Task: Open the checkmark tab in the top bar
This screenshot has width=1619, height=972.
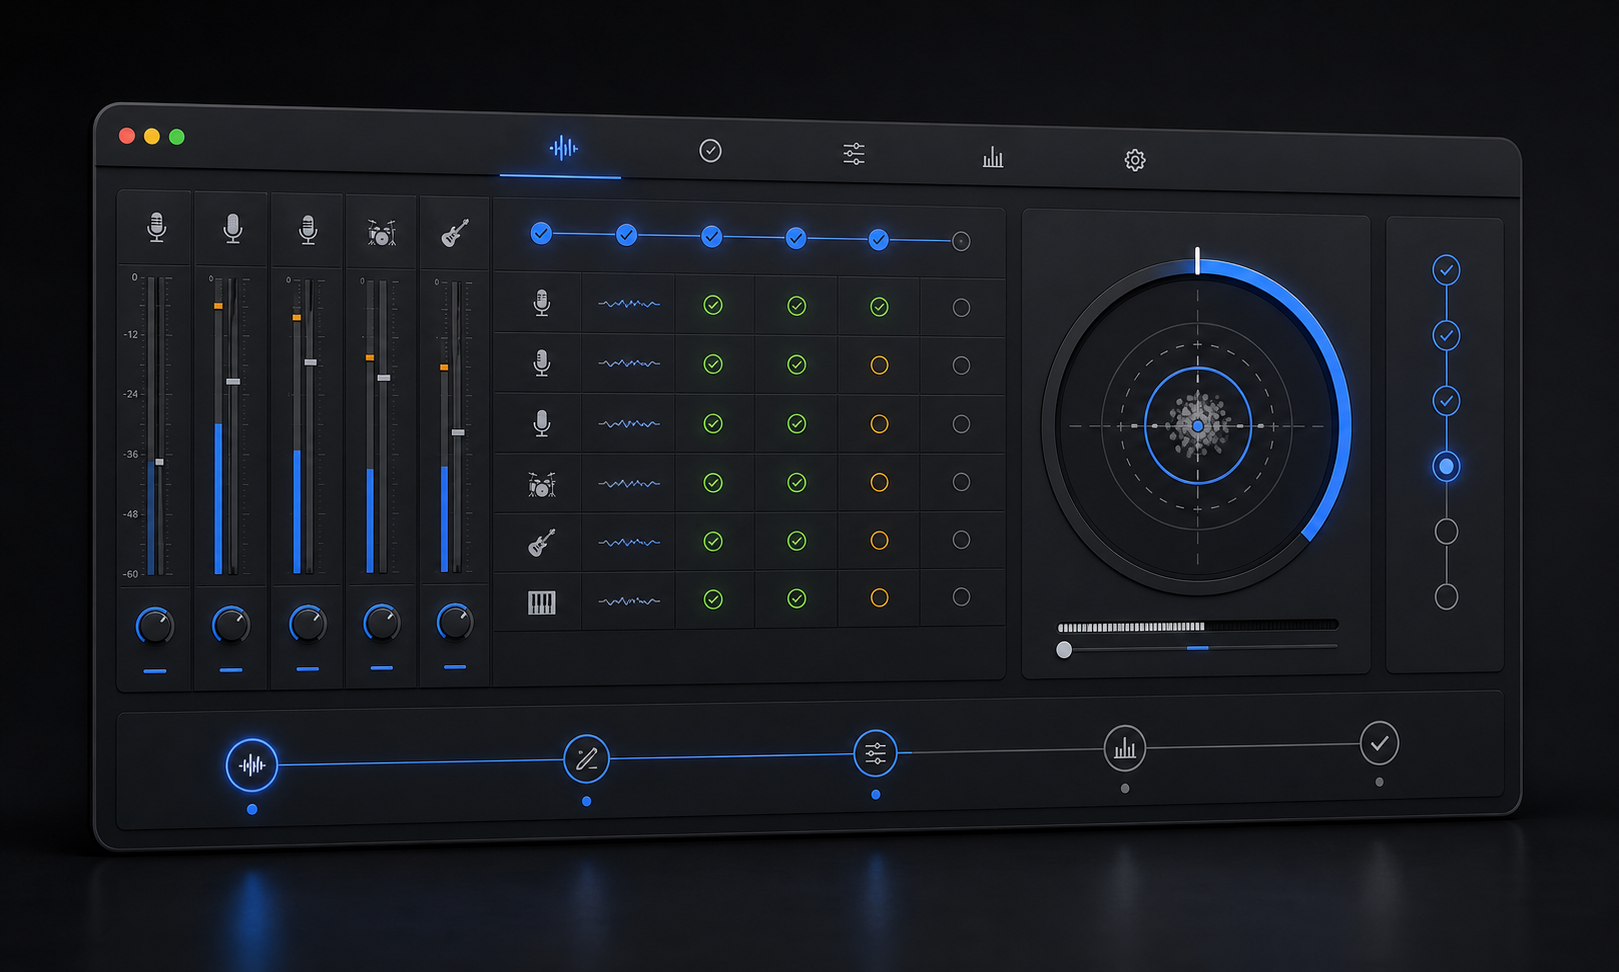Action: pyautogui.click(x=710, y=151)
